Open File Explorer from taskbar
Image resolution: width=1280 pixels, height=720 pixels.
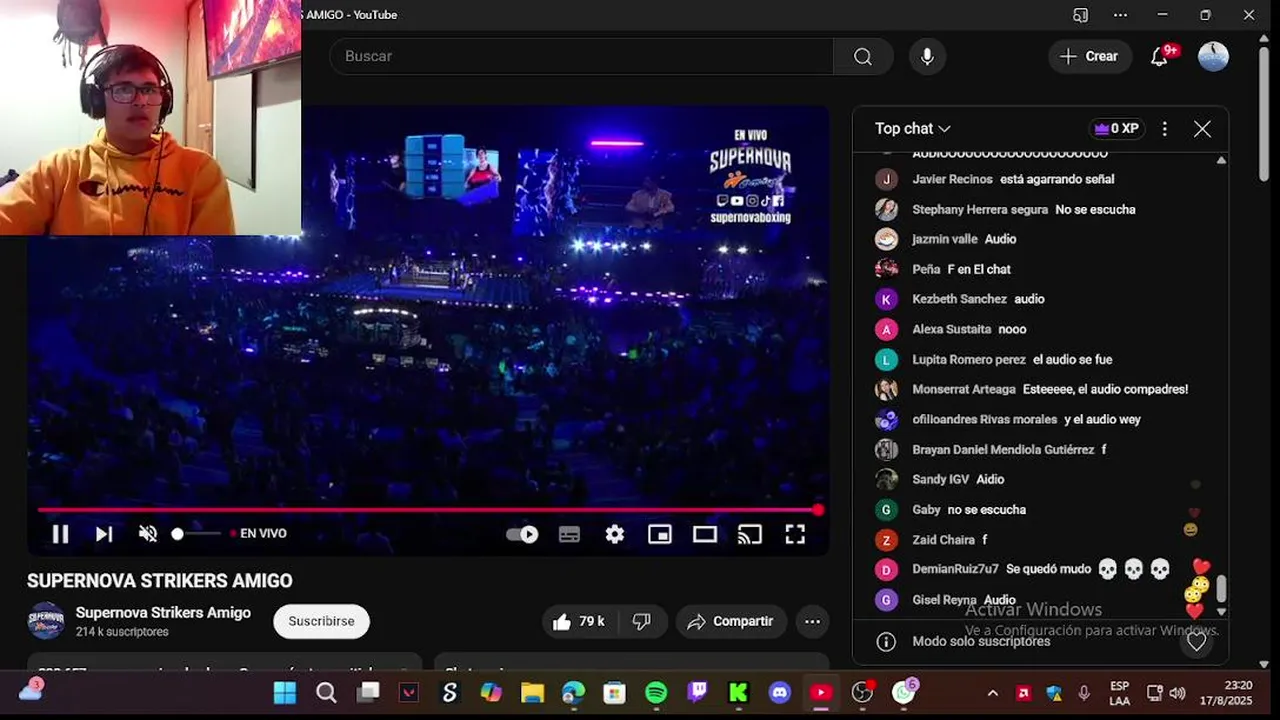(532, 693)
